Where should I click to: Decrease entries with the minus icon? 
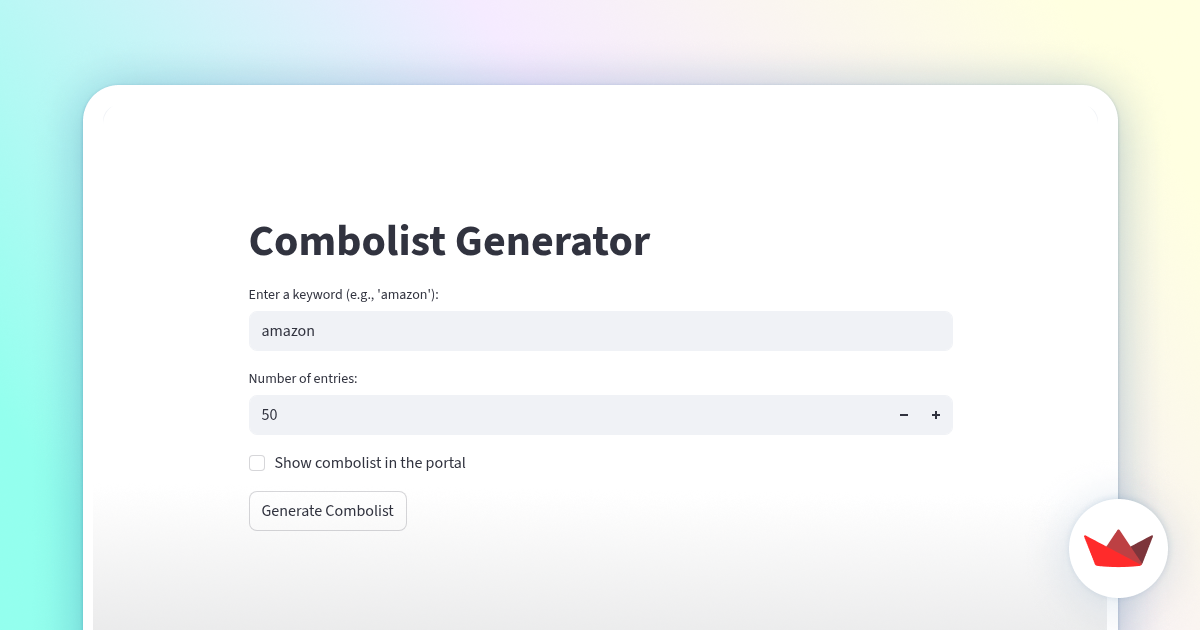point(904,415)
